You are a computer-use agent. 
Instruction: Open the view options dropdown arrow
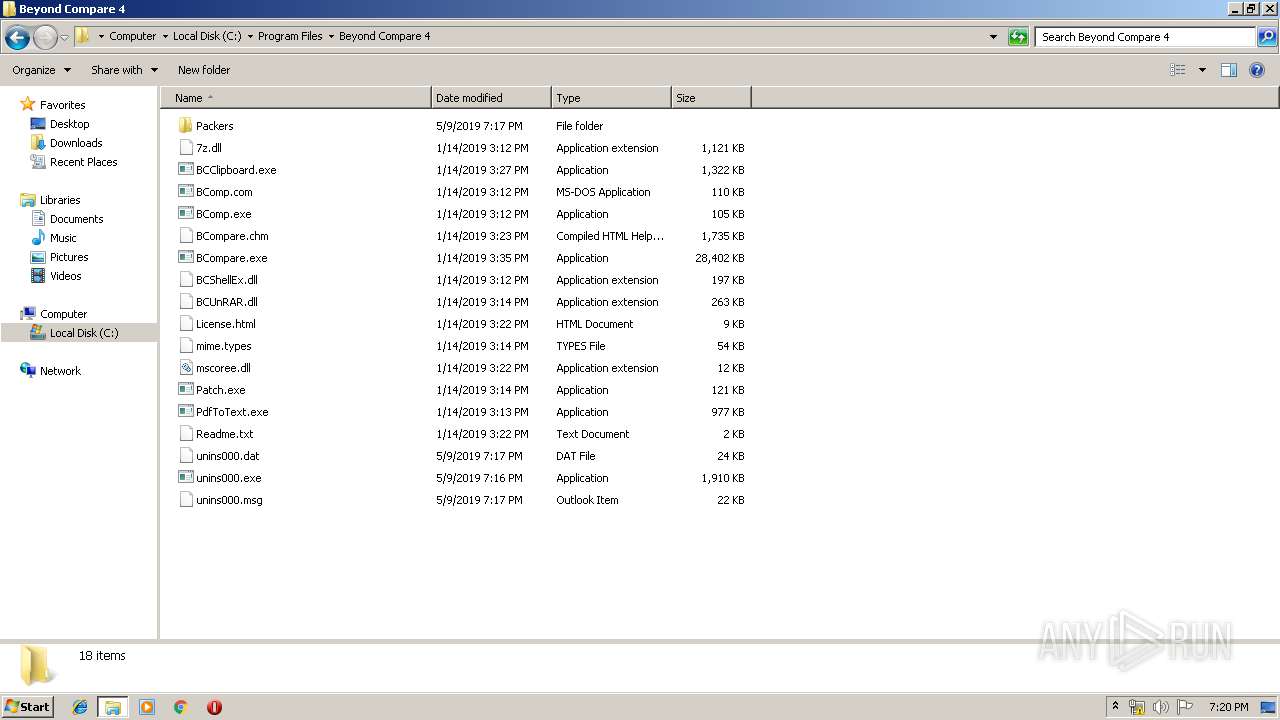[1202, 70]
